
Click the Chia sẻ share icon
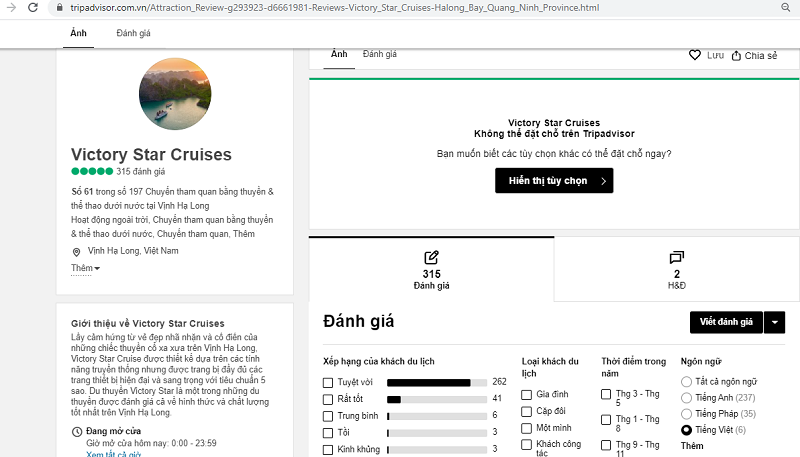737,55
